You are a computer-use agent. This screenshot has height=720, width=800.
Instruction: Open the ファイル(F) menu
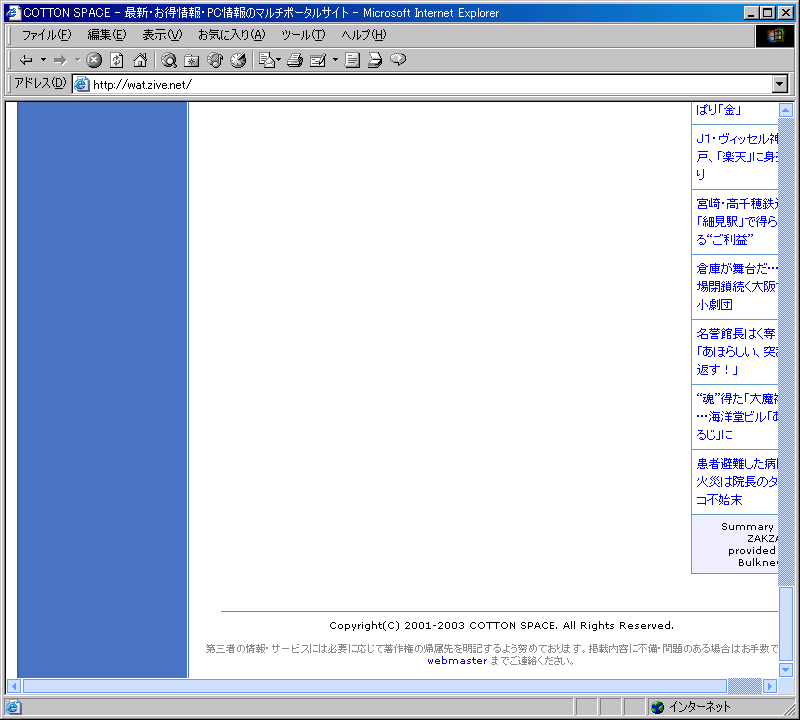(46, 35)
